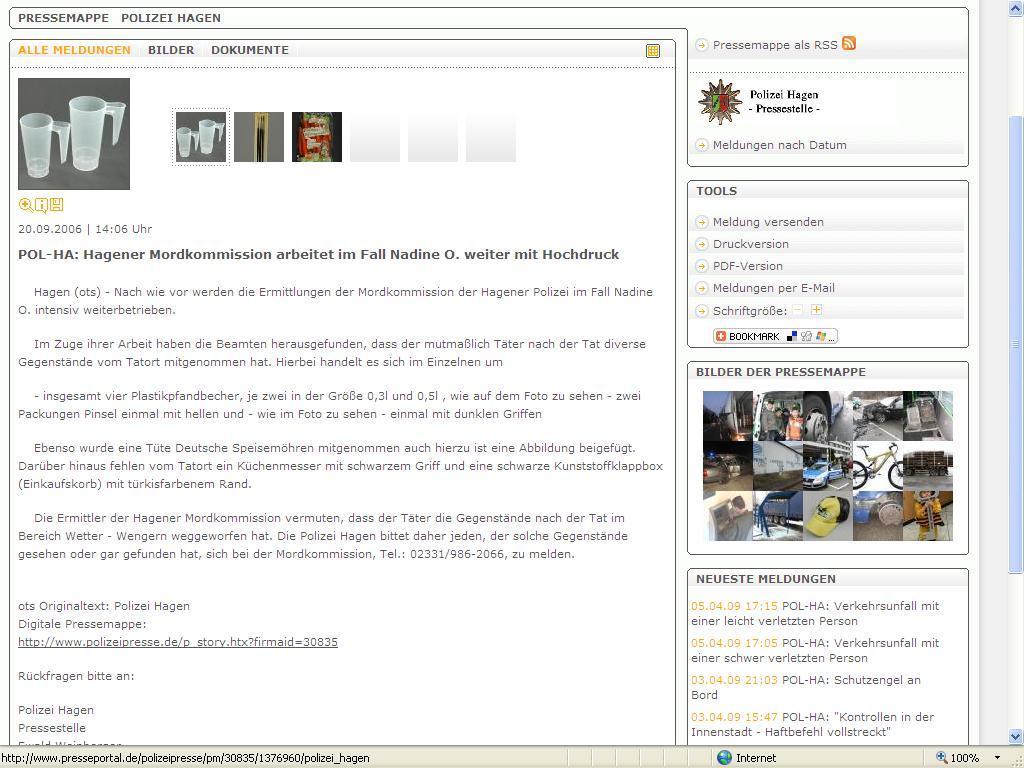Click the del.icio.us squares bookmark icon
The width and height of the screenshot is (1024, 768).
[x=792, y=336]
